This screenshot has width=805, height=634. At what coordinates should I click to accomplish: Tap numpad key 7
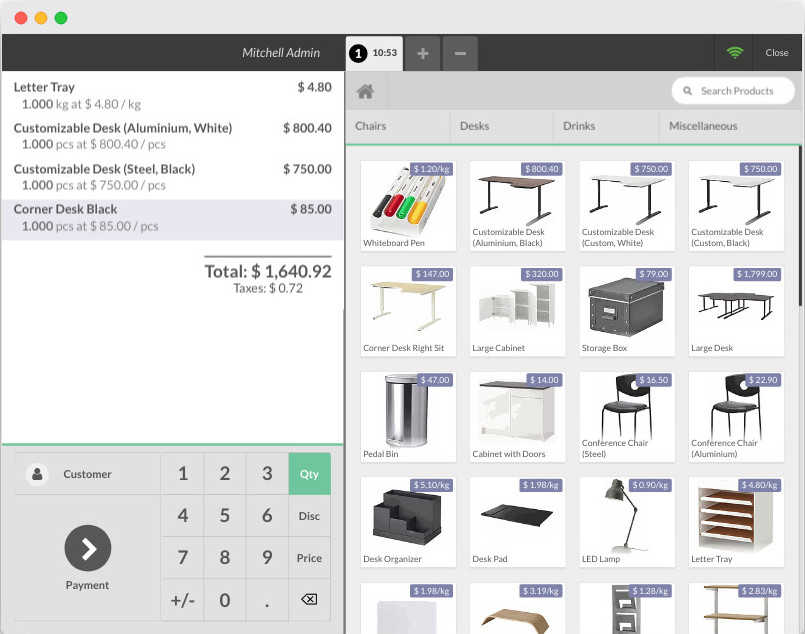pos(183,558)
